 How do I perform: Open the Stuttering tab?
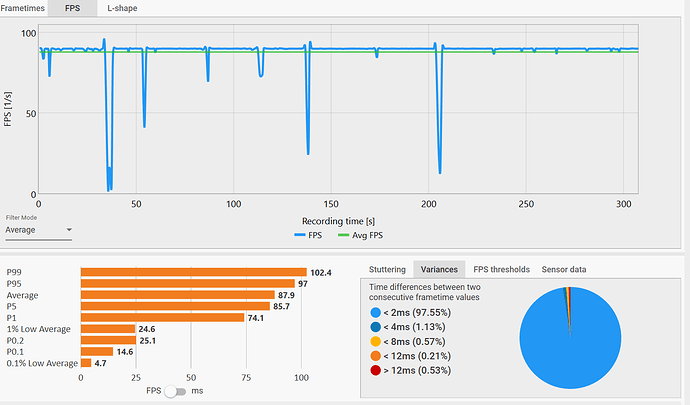pyautogui.click(x=386, y=270)
